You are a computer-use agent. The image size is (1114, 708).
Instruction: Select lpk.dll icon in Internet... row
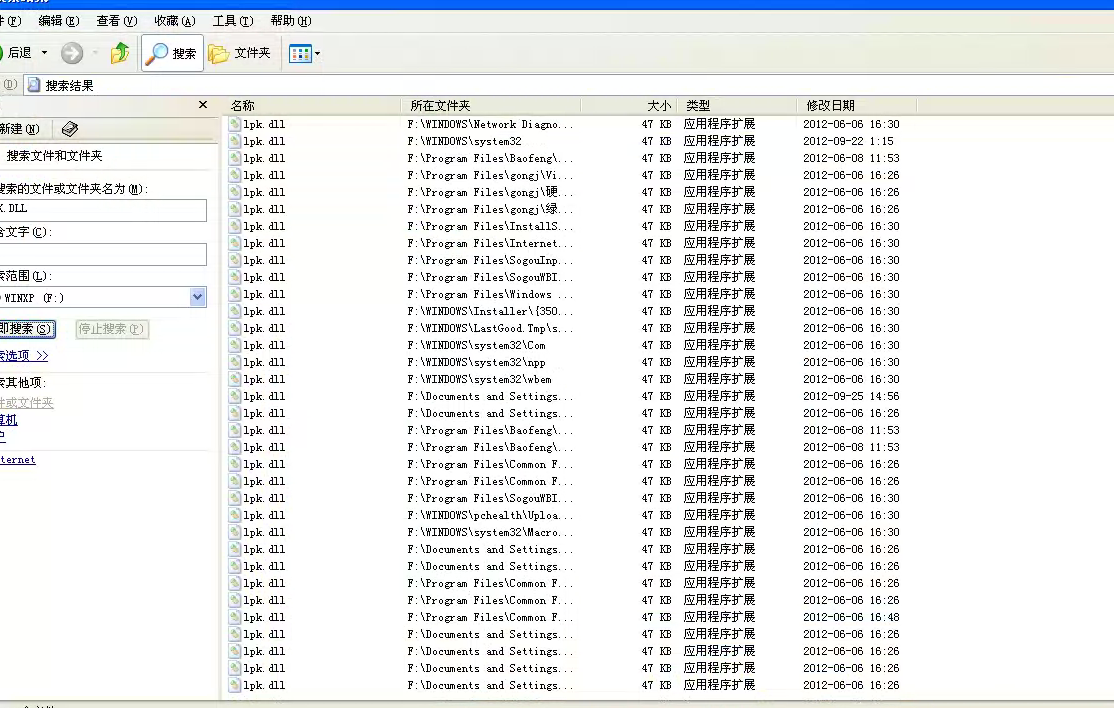[235, 244]
